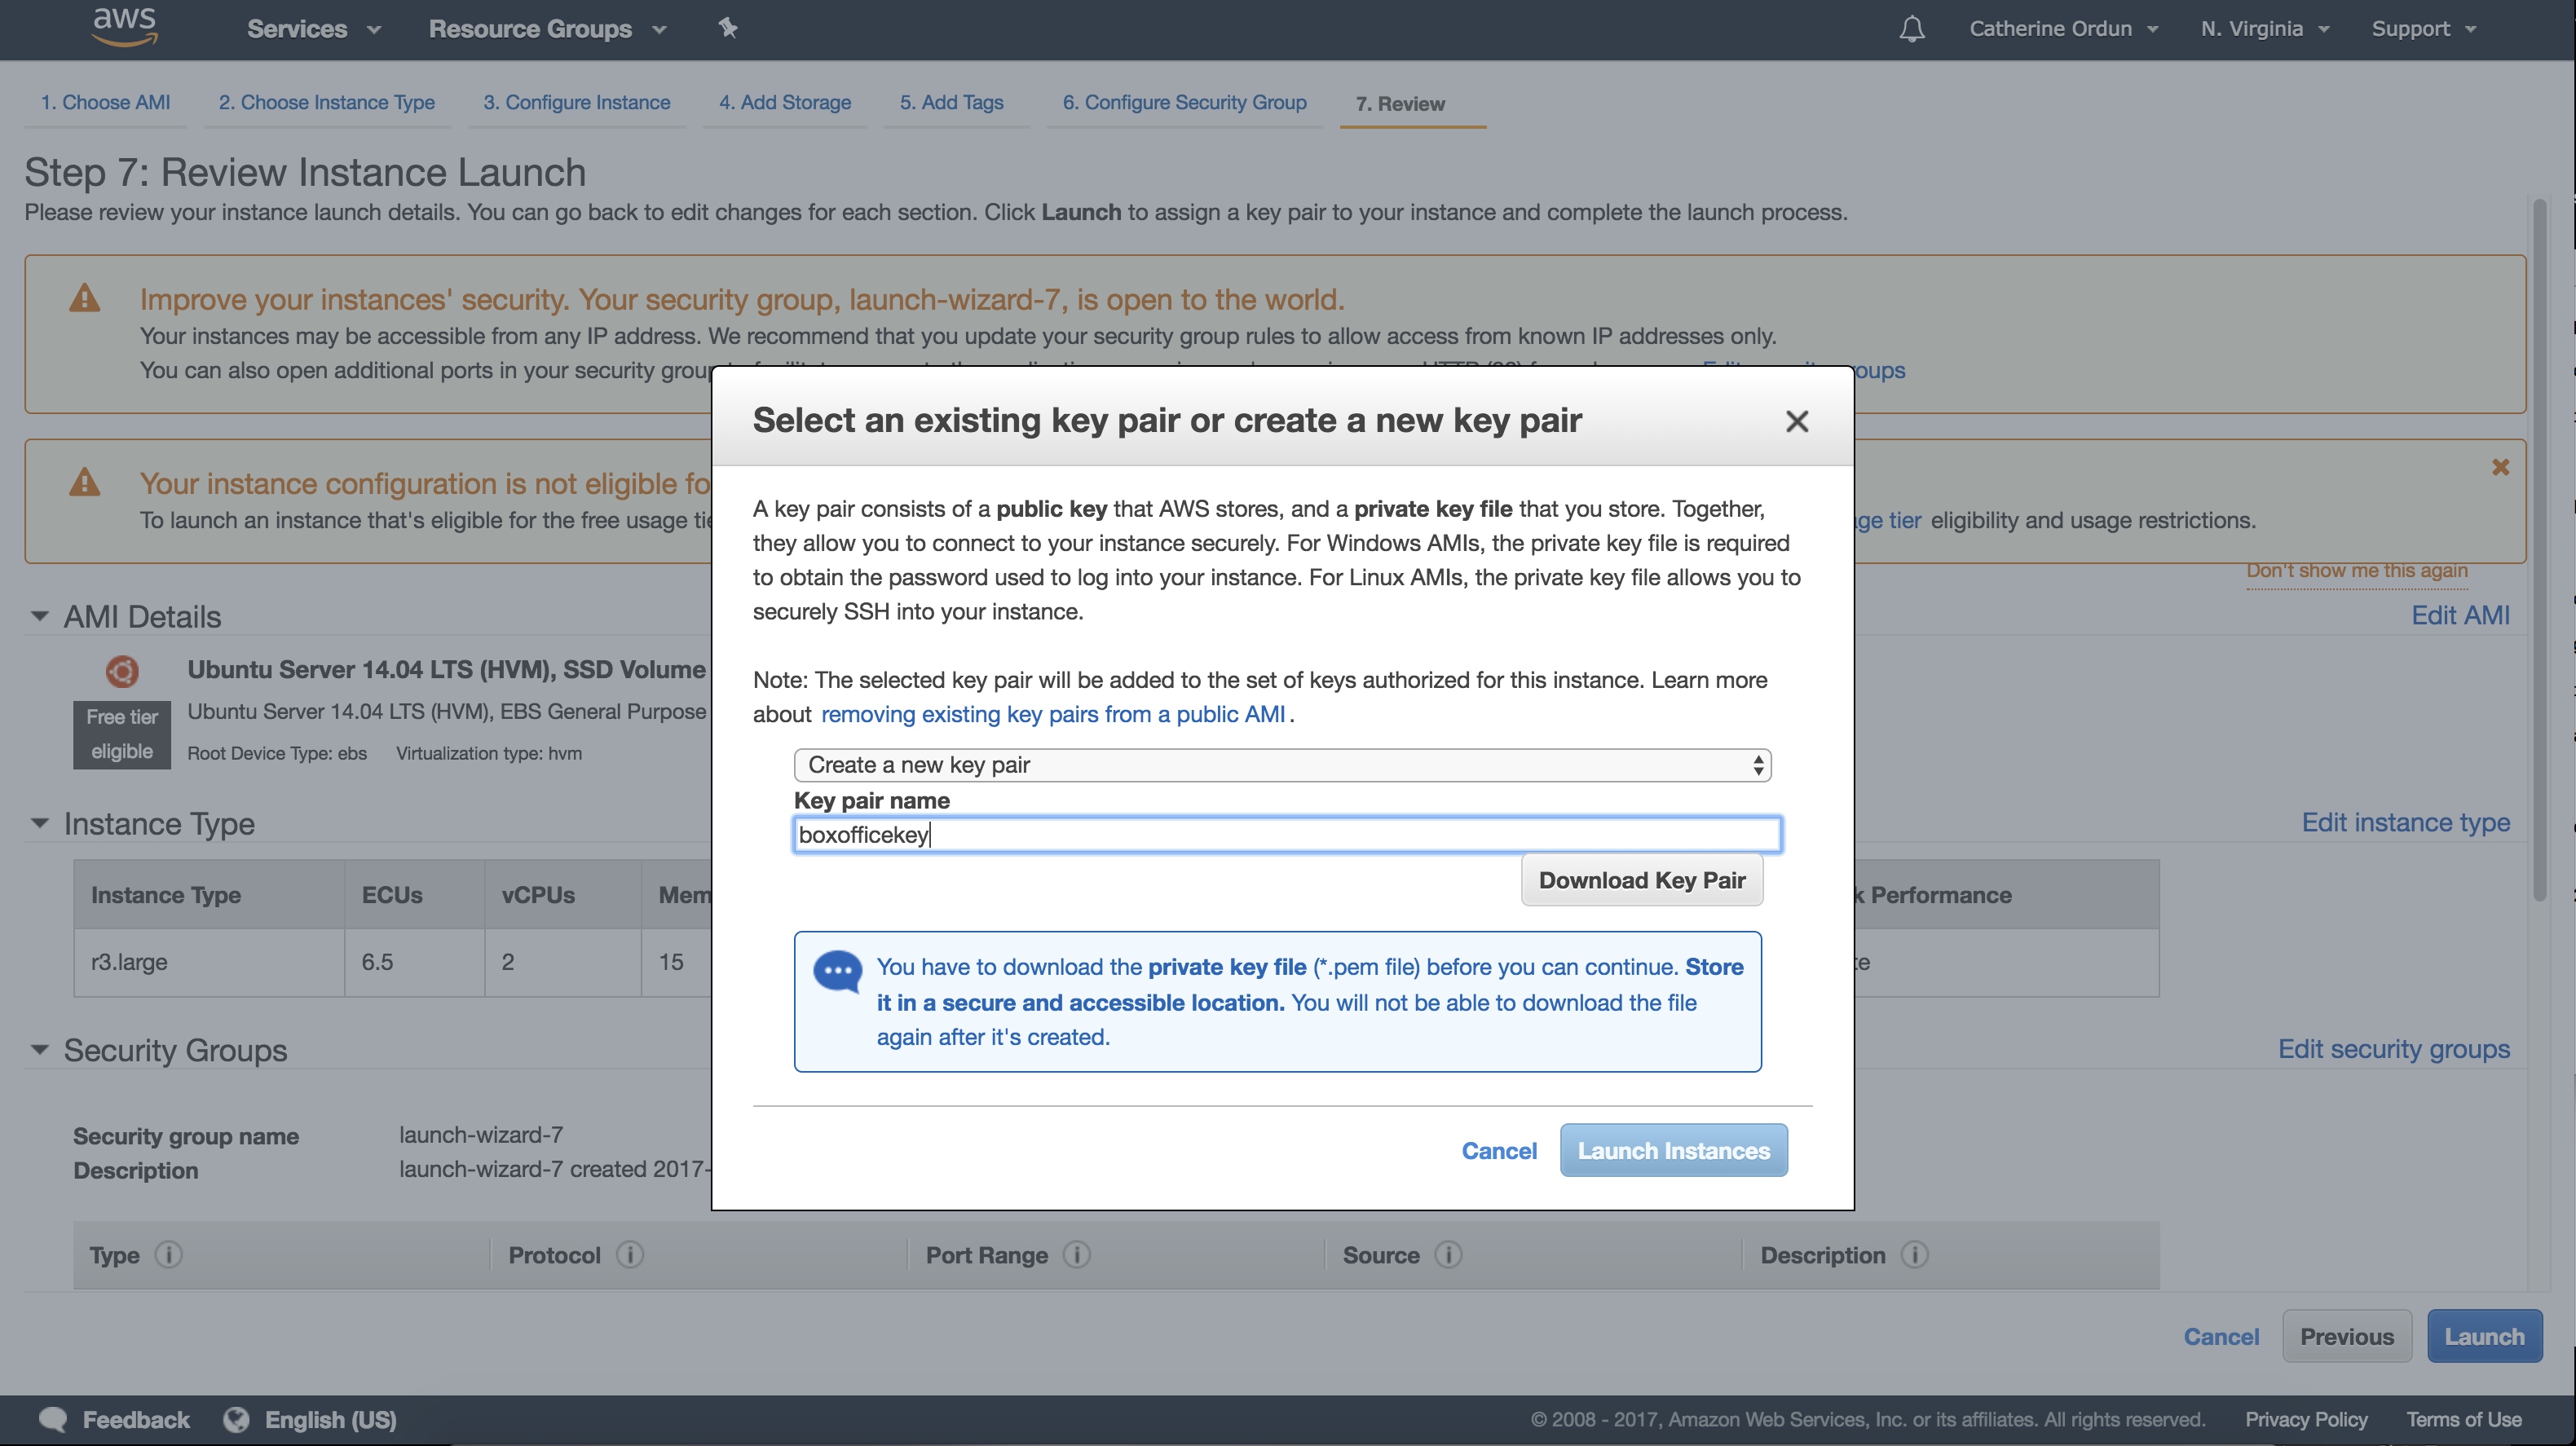Open the notifications bell icon

coord(1911,29)
